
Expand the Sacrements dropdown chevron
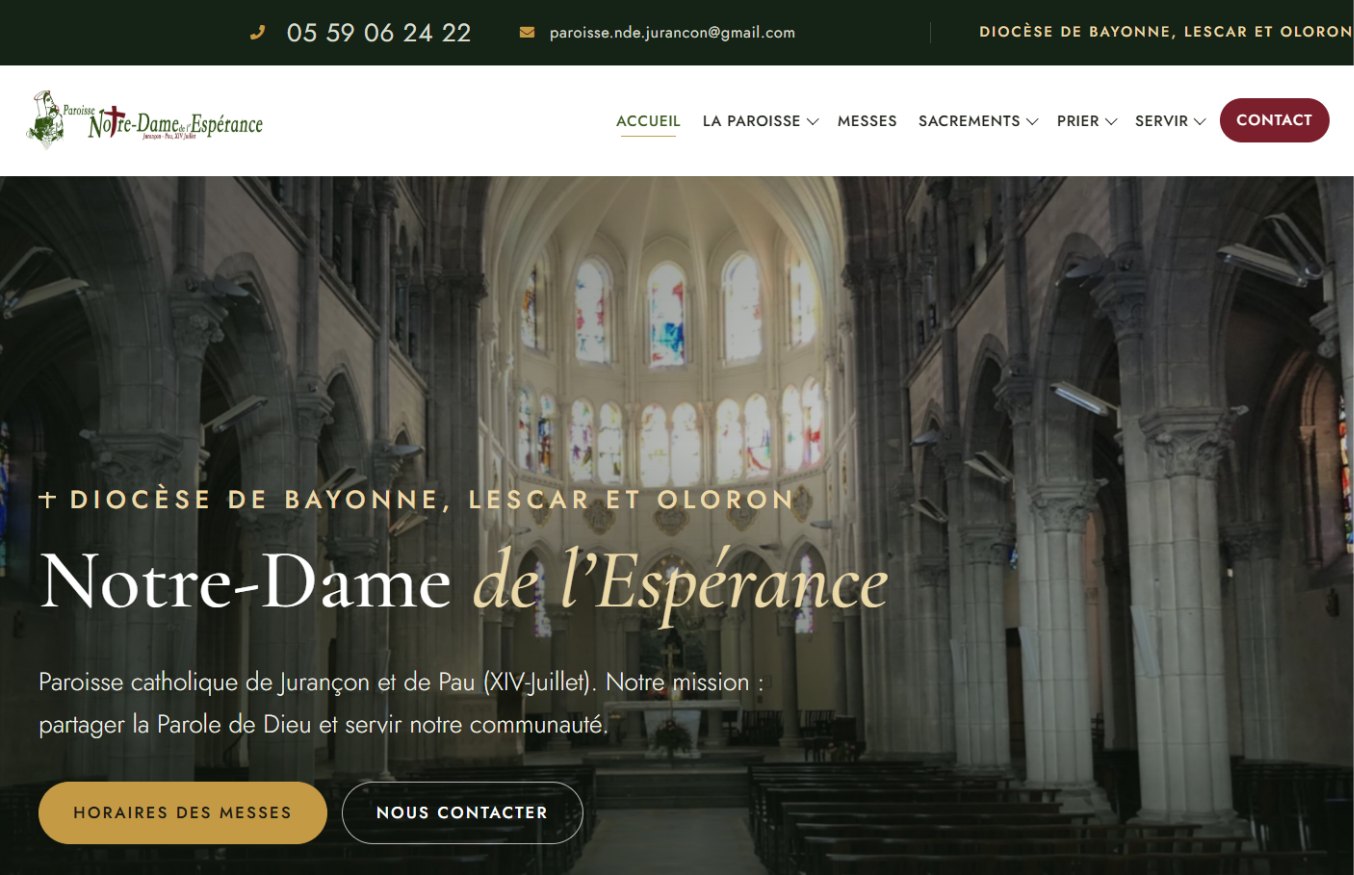(x=1032, y=122)
